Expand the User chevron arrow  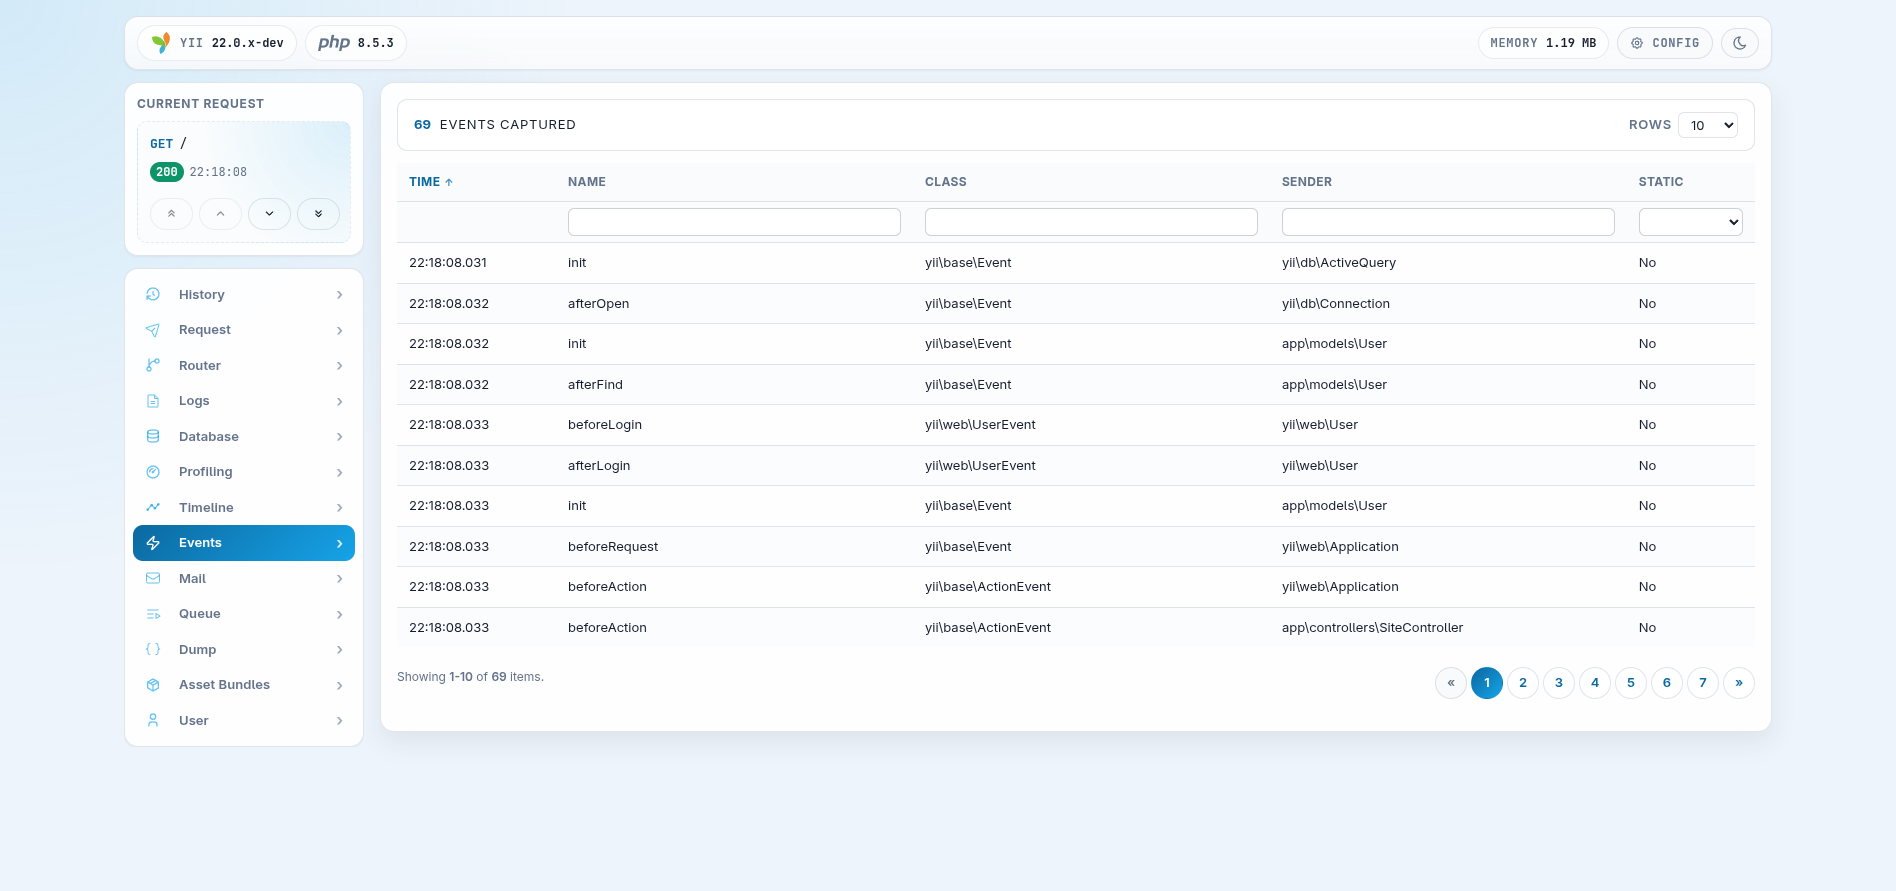click(x=340, y=721)
